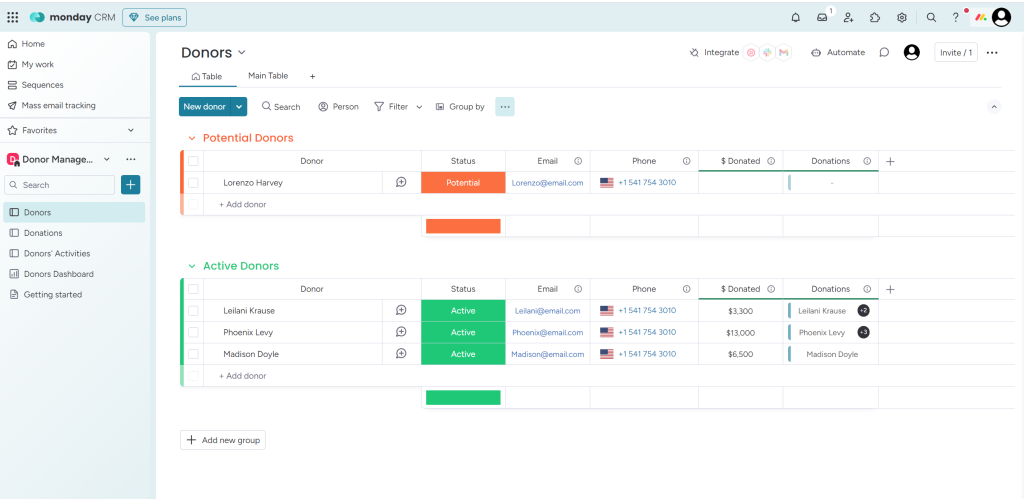Image resolution: width=1024 pixels, height=499 pixels.
Task: Click the Add new group button
Action: click(223, 440)
